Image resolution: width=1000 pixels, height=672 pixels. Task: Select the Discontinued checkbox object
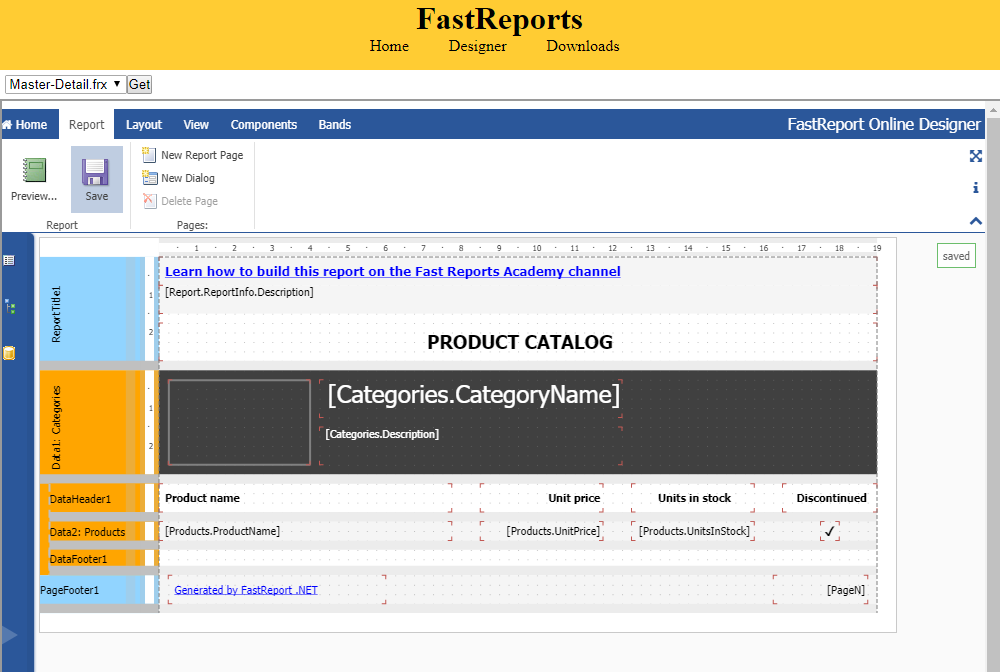[x=829, y=531]
